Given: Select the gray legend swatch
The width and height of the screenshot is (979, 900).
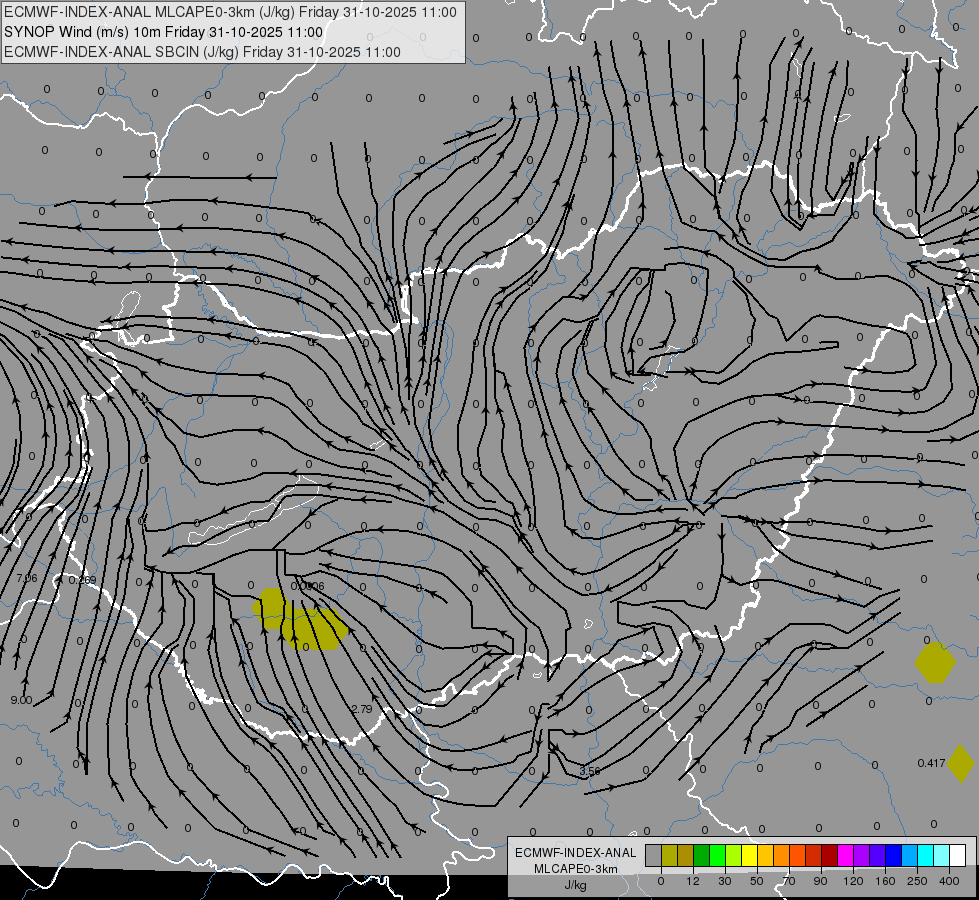Looking at the screenshot, I should tap(653, 856).
